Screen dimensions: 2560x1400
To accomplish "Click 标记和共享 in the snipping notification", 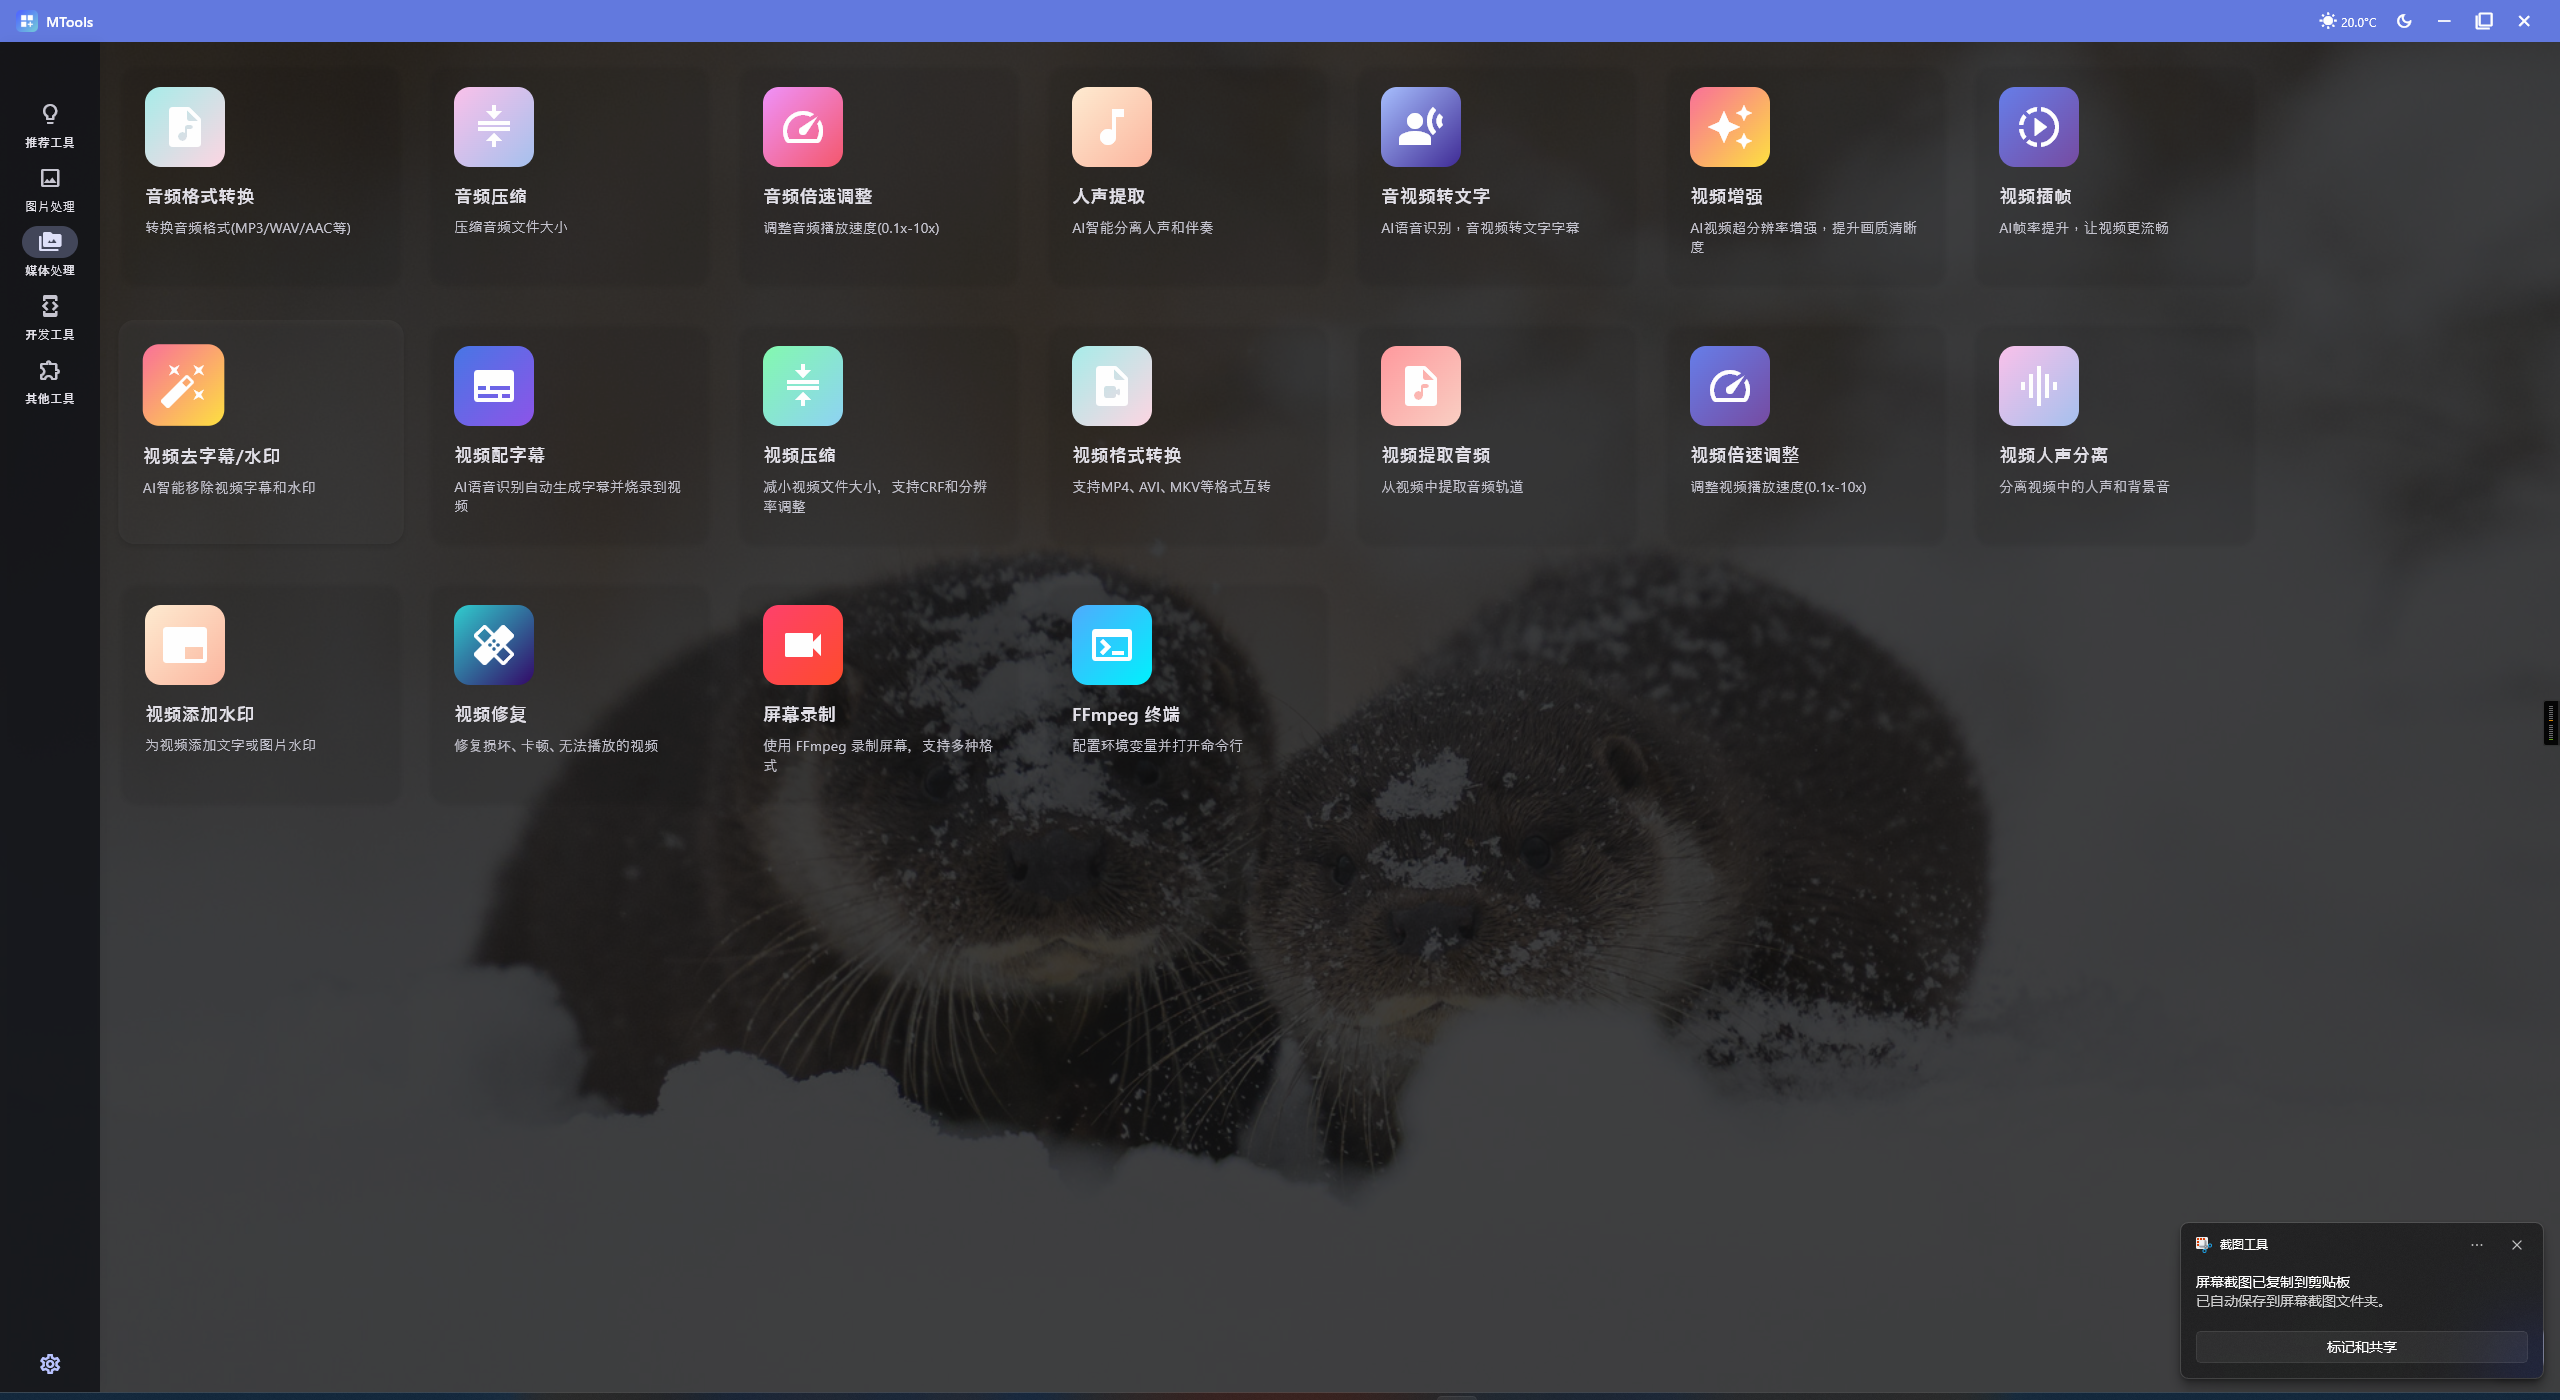I will [x=2362, y=1346].
